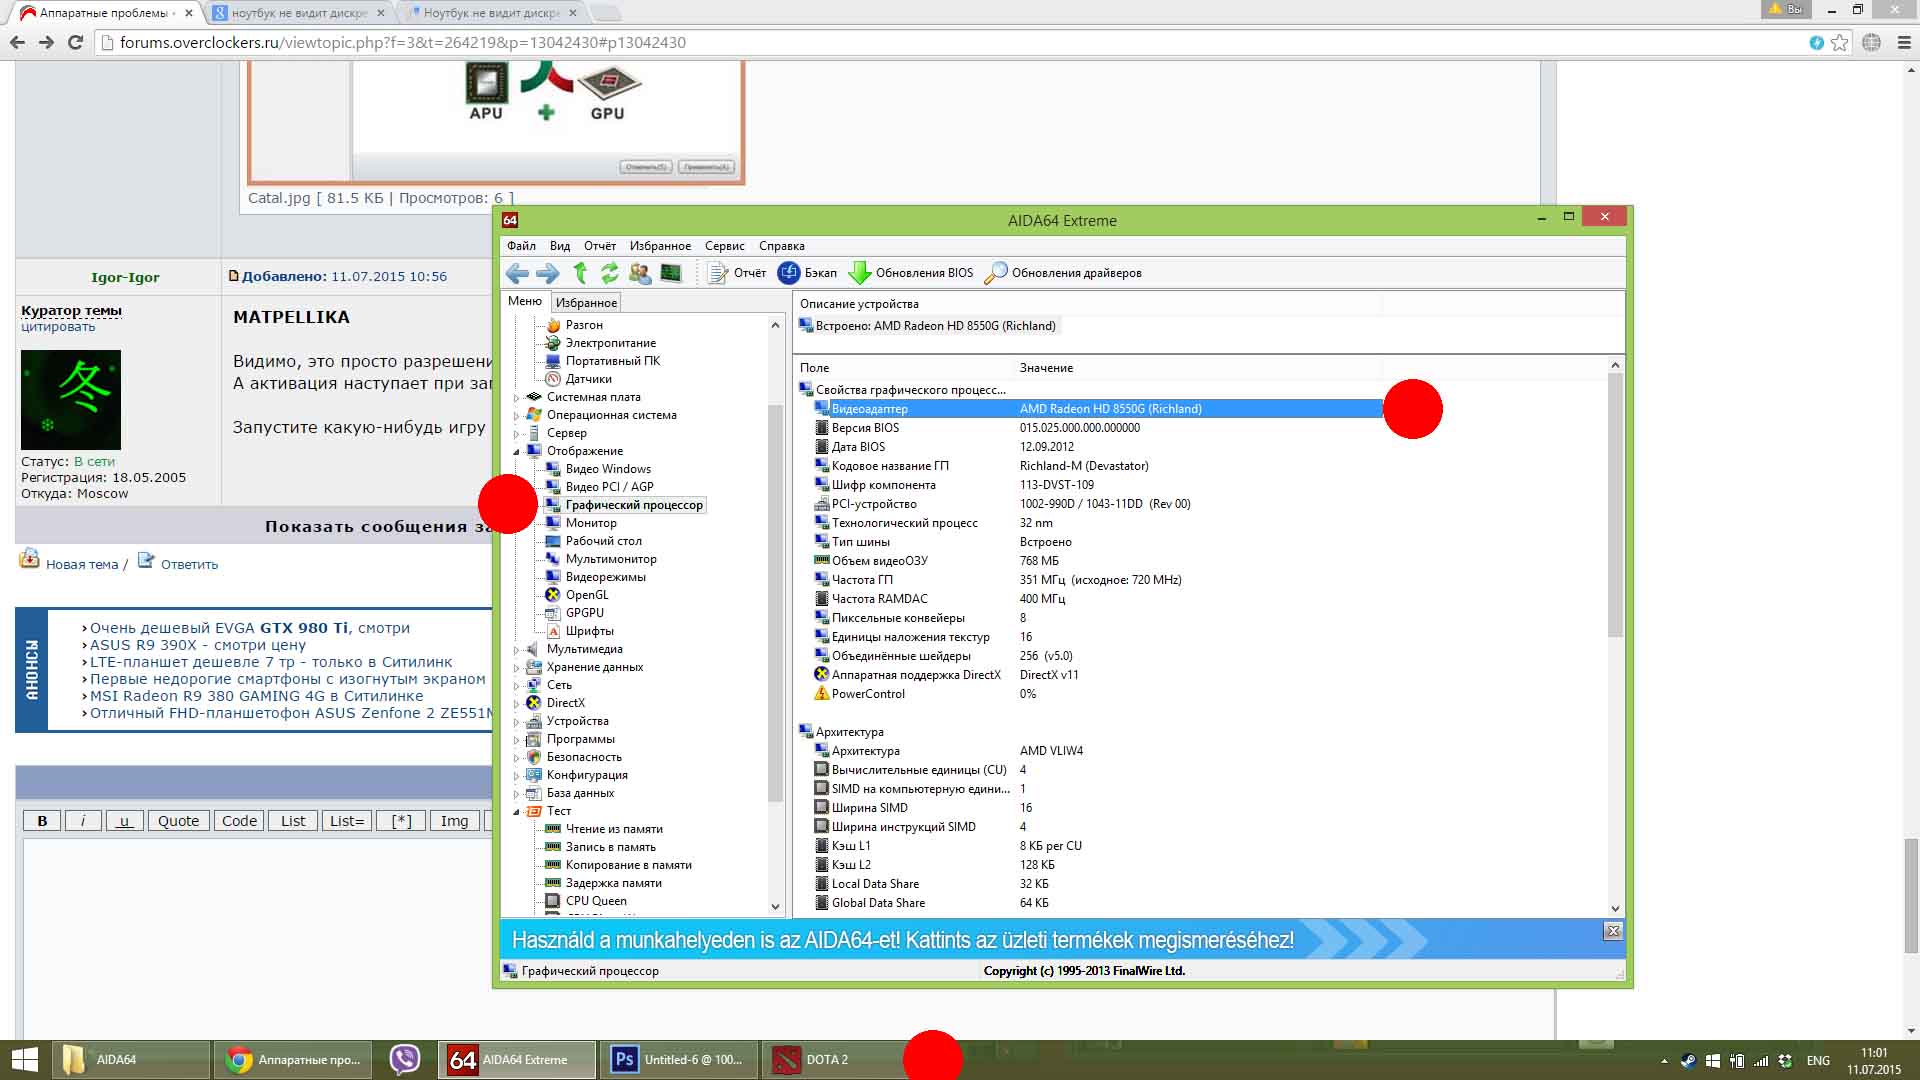
Task: Expand the Мультимедиа tree node
Action: coord(517,650)
